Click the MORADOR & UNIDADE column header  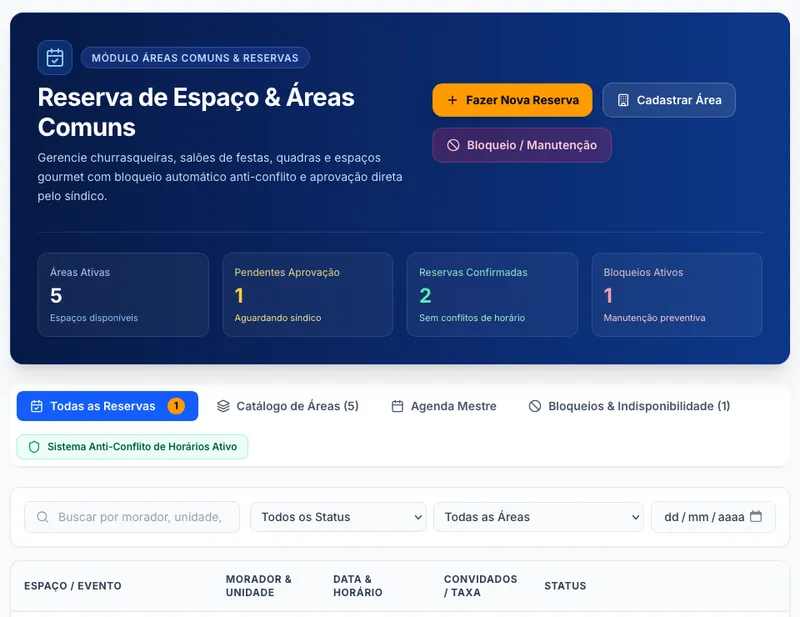tap(259, 586)
